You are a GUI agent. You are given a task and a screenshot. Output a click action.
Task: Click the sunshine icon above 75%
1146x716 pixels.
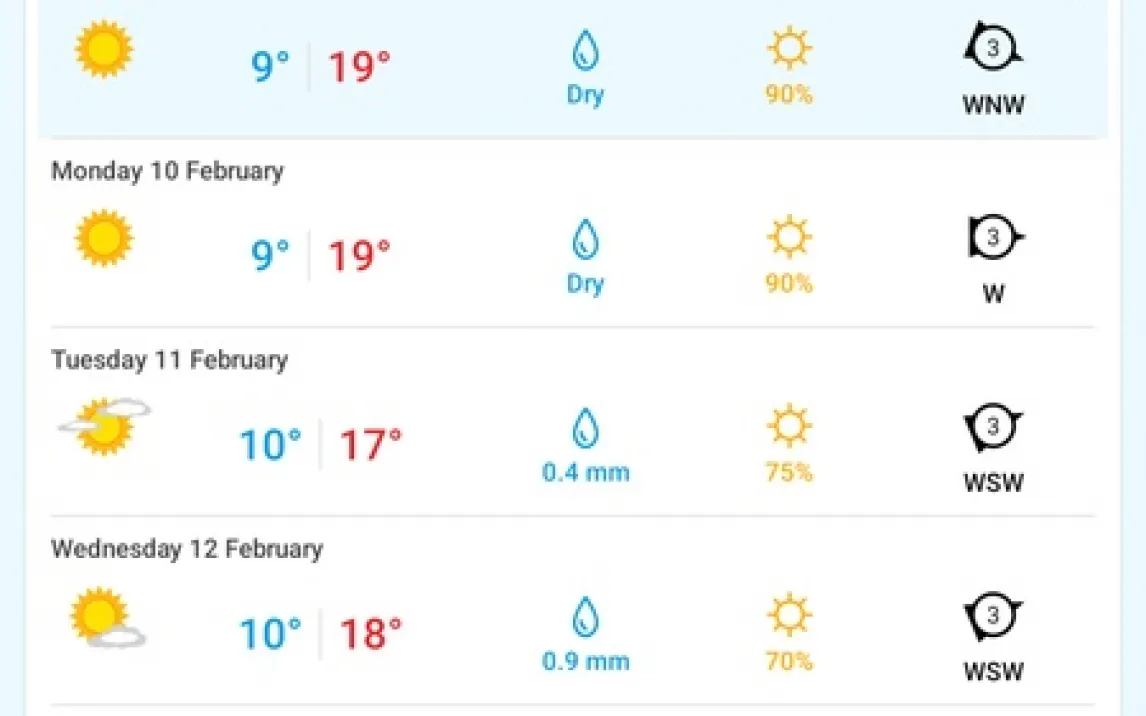788,427
